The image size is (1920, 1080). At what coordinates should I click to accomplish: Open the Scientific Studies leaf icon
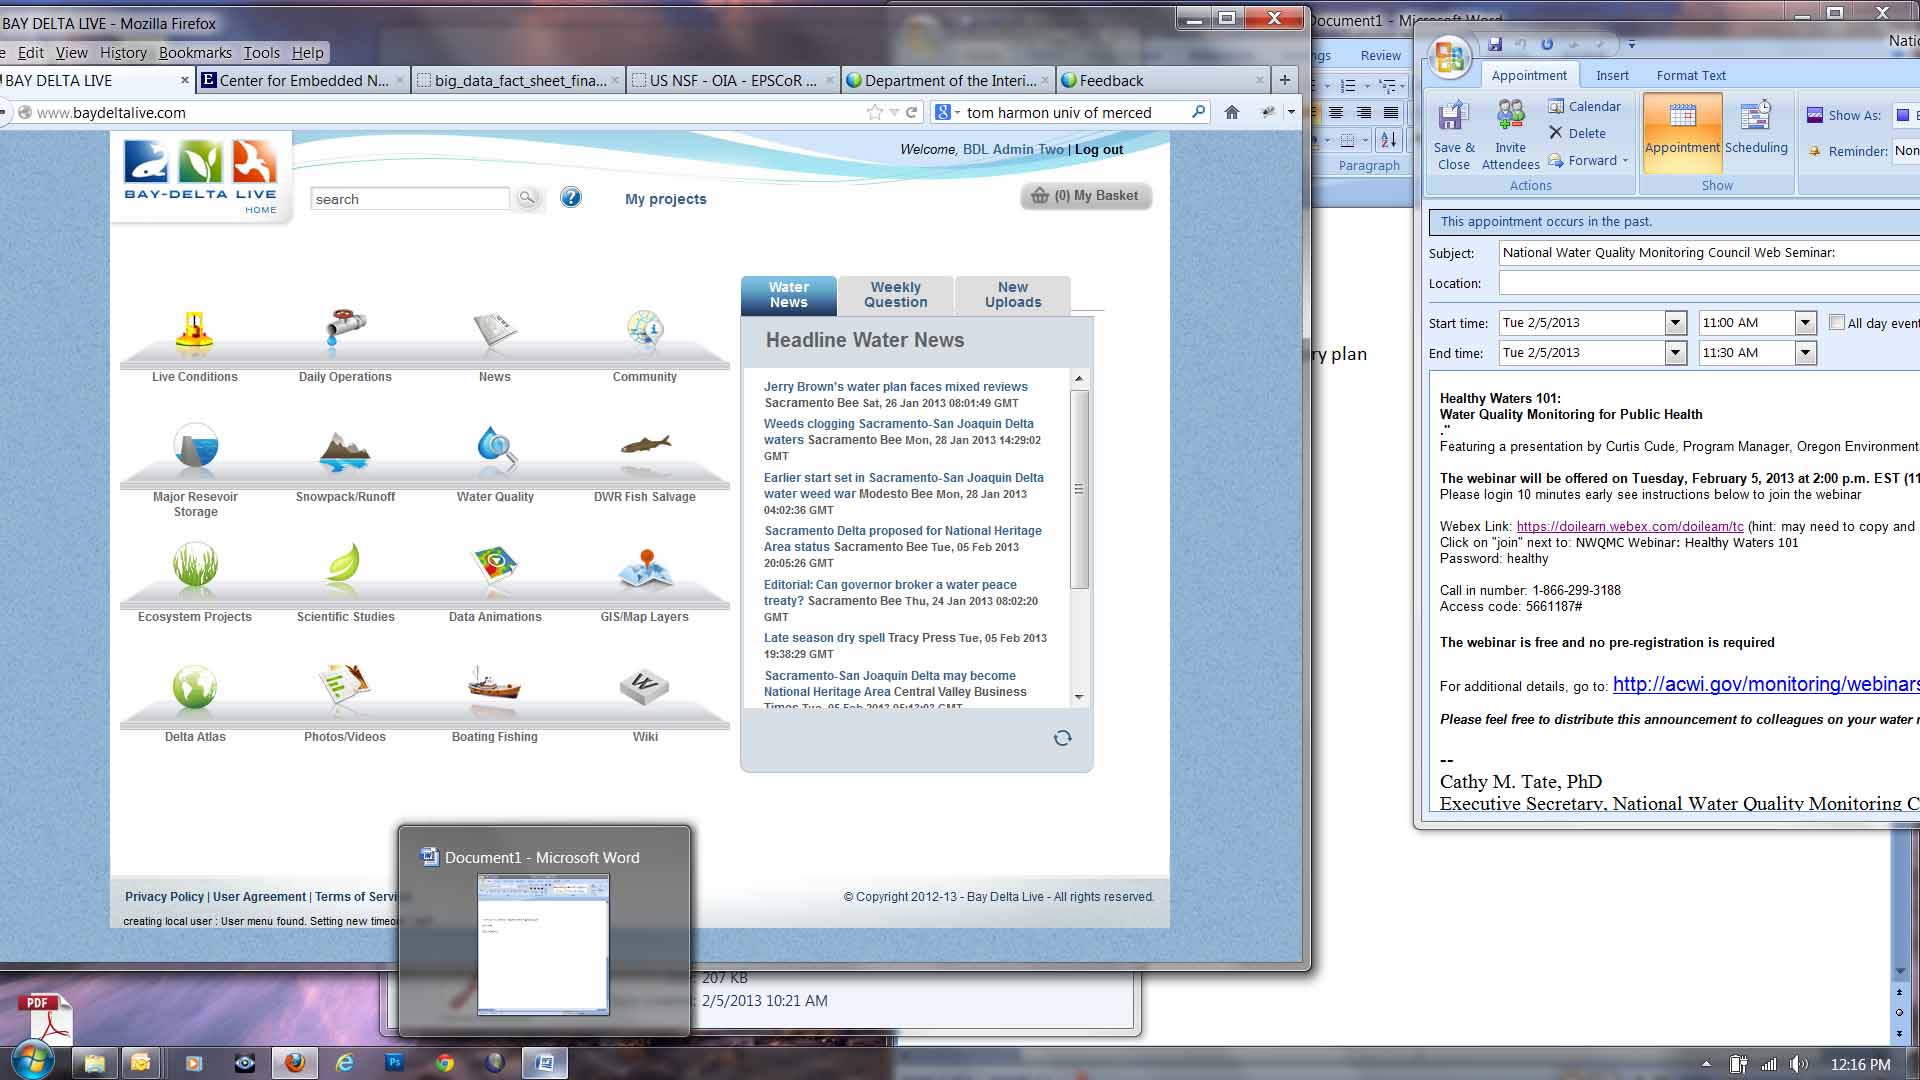tap(344, 563)
